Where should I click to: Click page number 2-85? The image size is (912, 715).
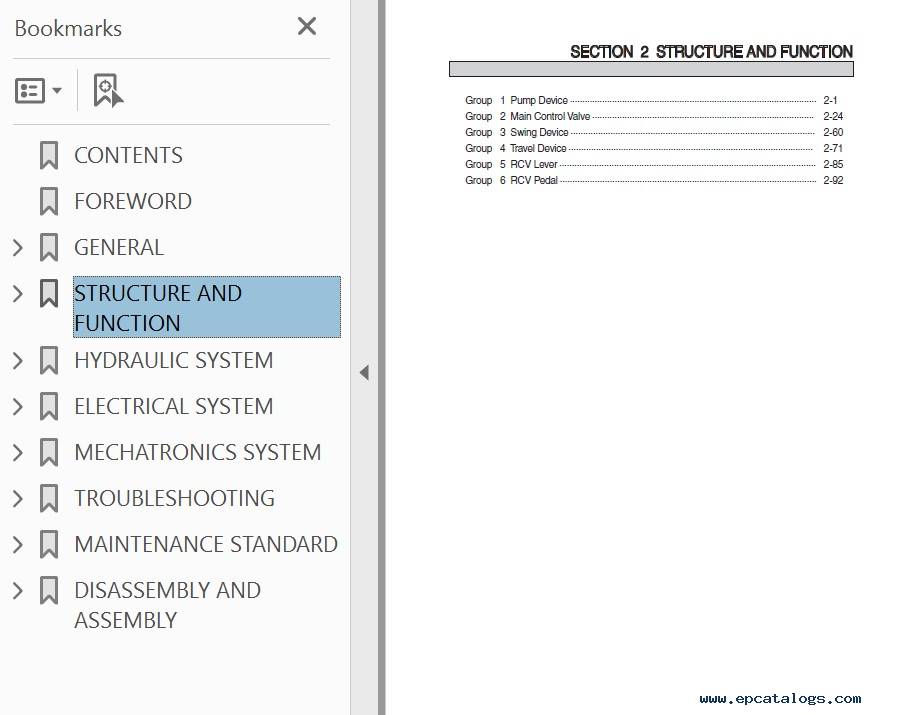pos(833,164)
